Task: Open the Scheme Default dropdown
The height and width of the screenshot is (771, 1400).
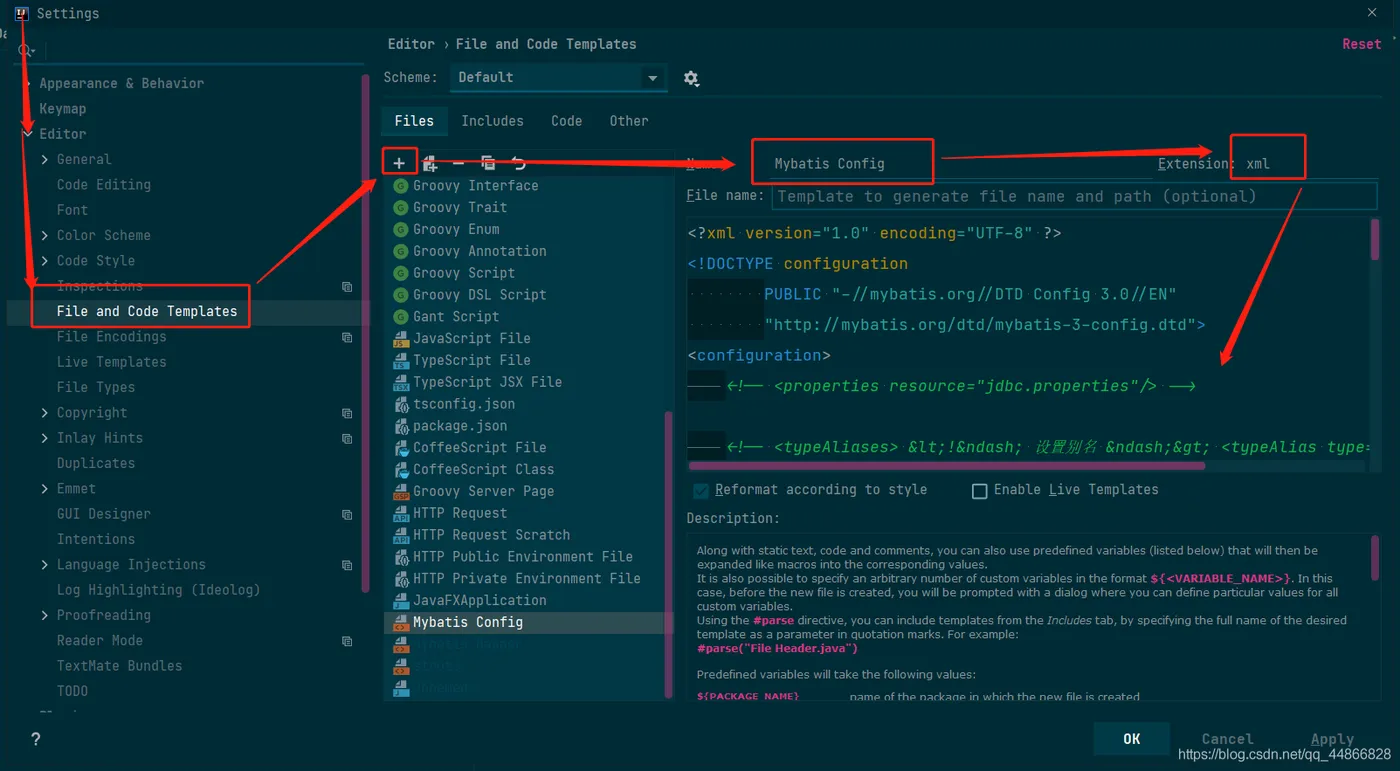Action: click(x=558, y=78)
